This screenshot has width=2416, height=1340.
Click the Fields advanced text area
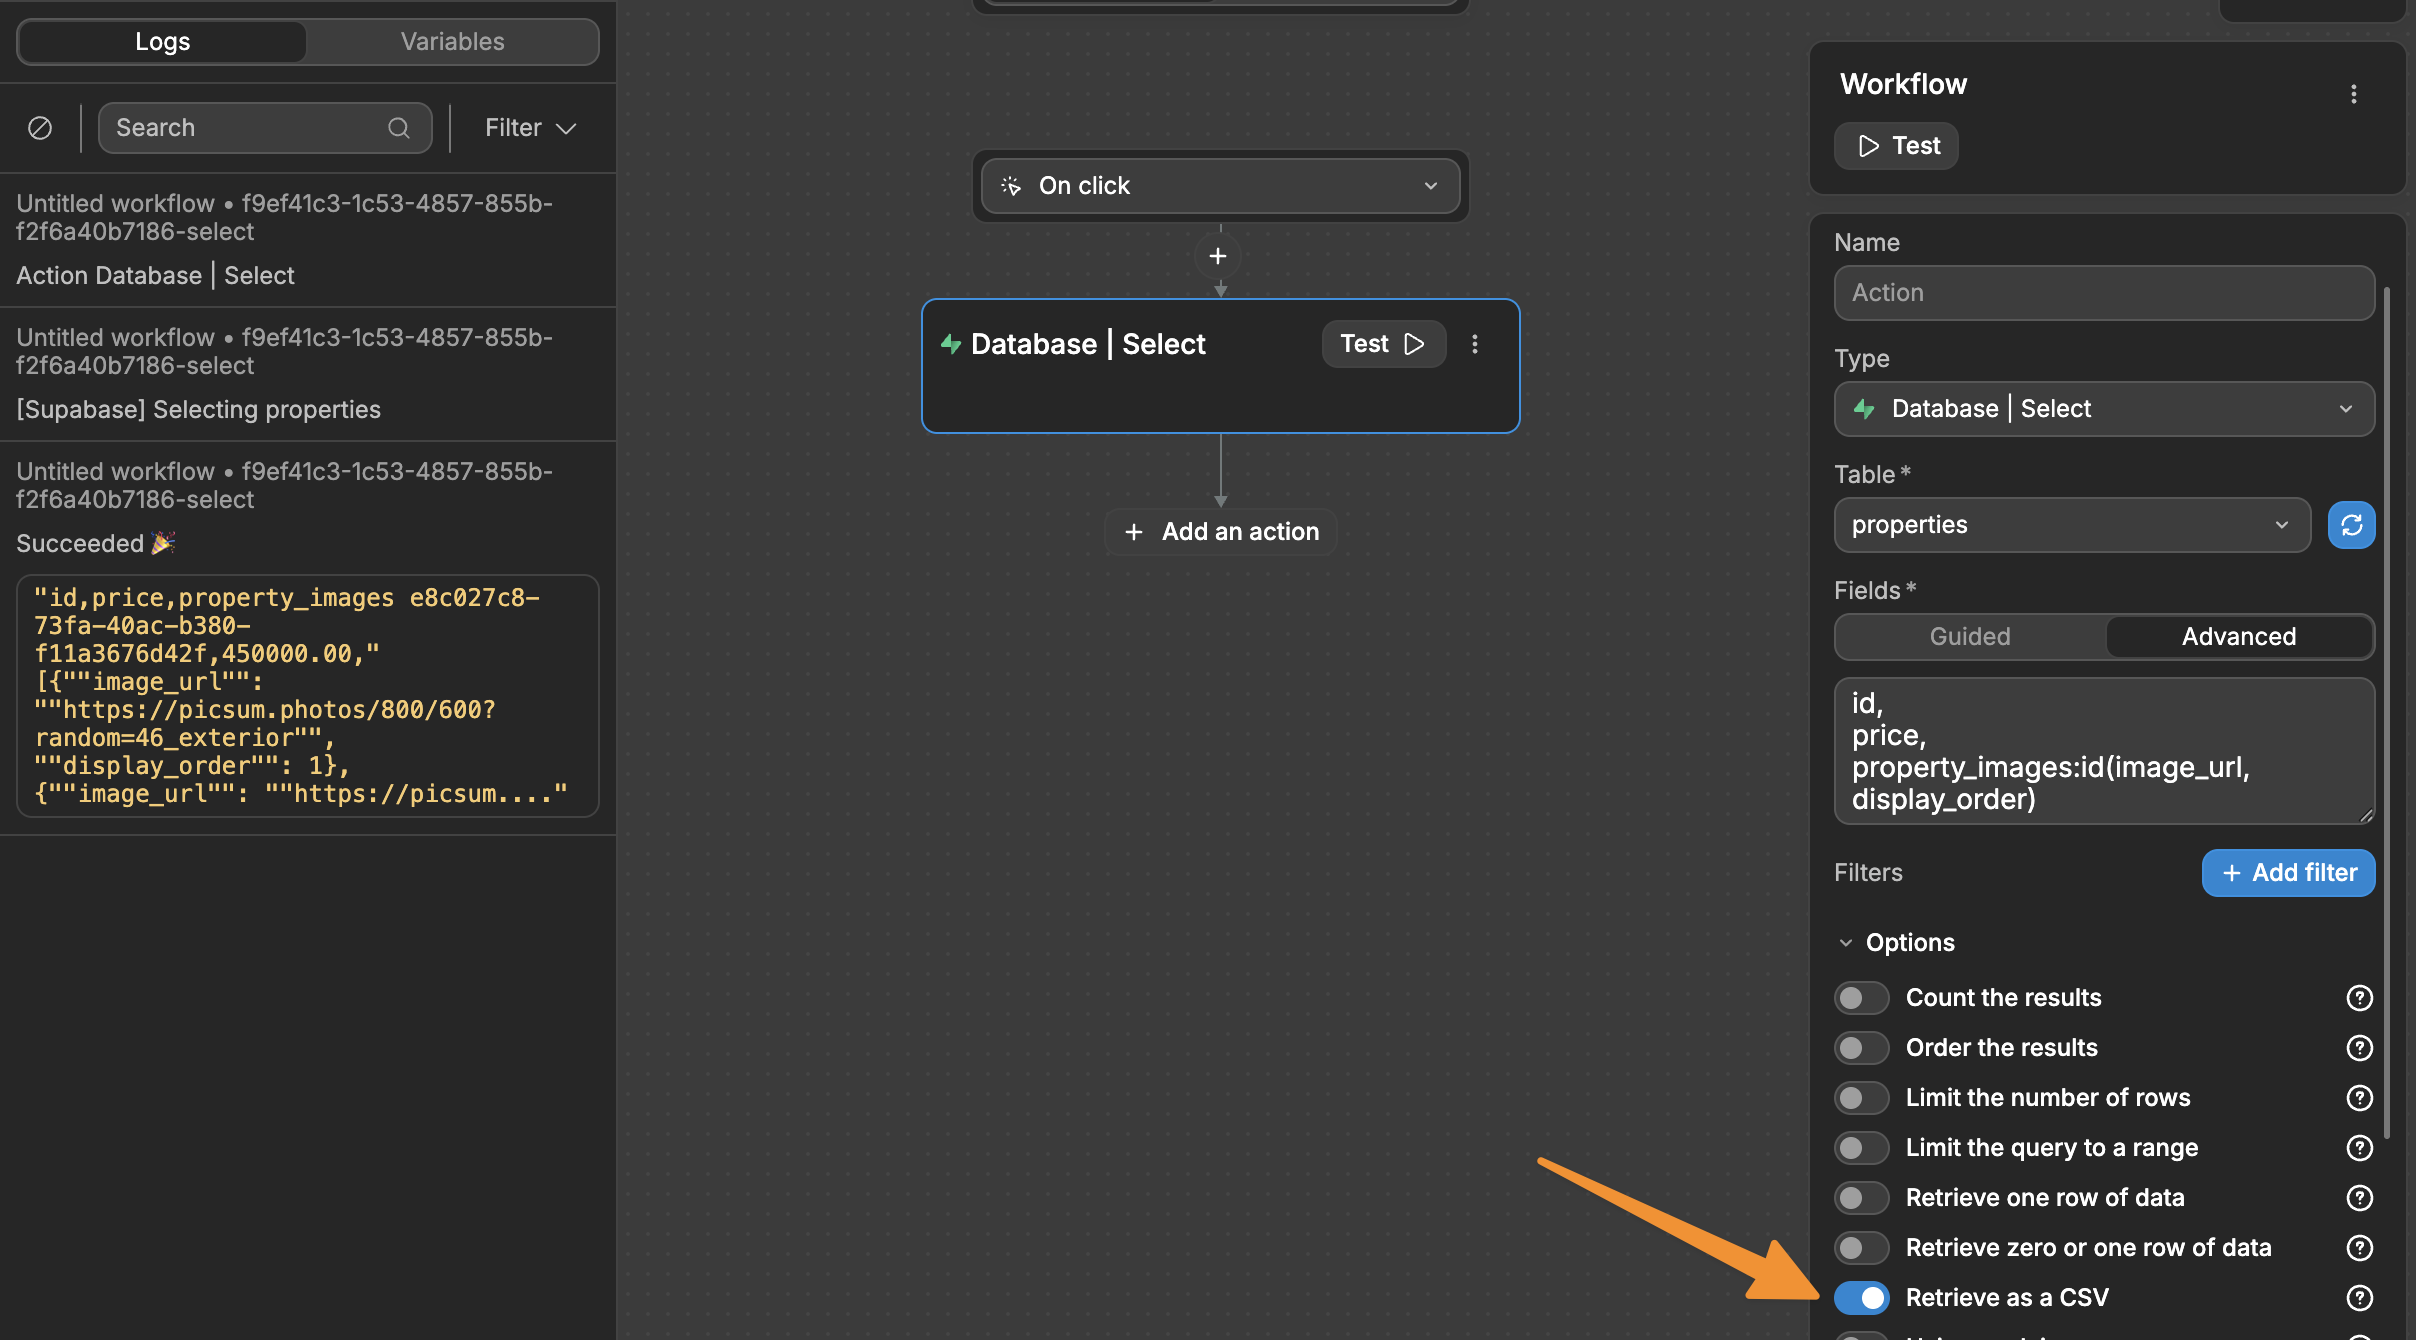click(2104, 751)
